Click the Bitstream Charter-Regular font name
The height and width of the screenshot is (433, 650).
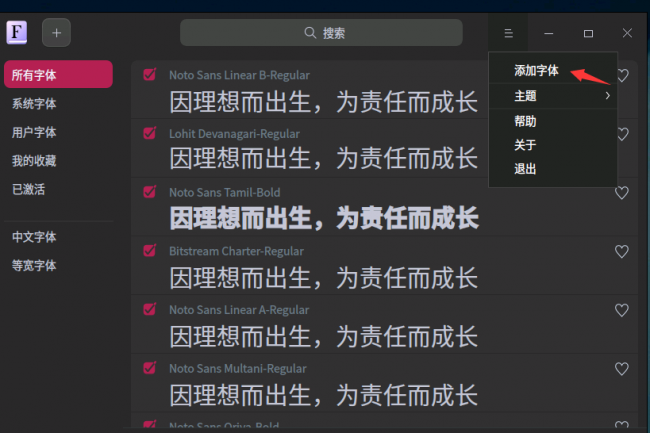click(x=236, y=251)
